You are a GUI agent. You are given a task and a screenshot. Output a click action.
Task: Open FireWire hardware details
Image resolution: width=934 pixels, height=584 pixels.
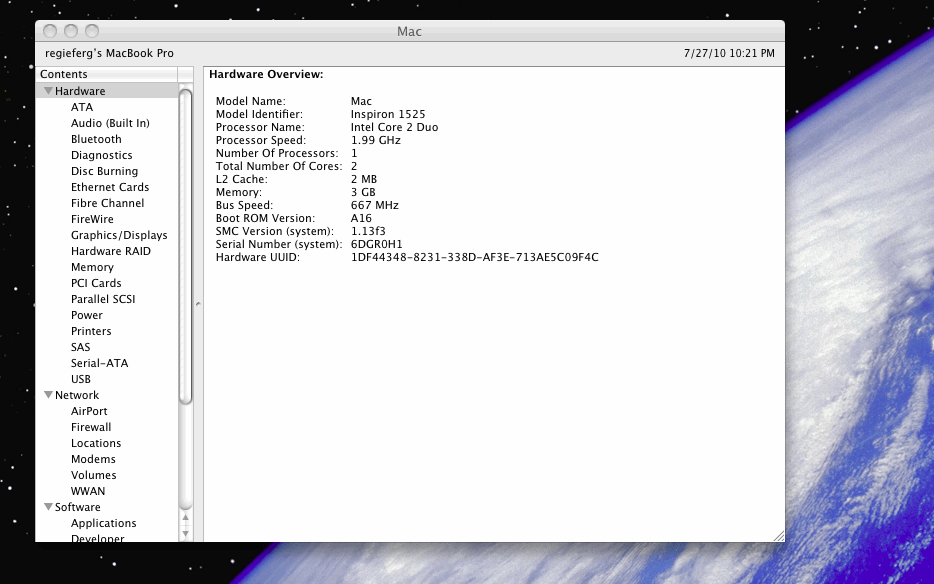click(x=92, y=219)
